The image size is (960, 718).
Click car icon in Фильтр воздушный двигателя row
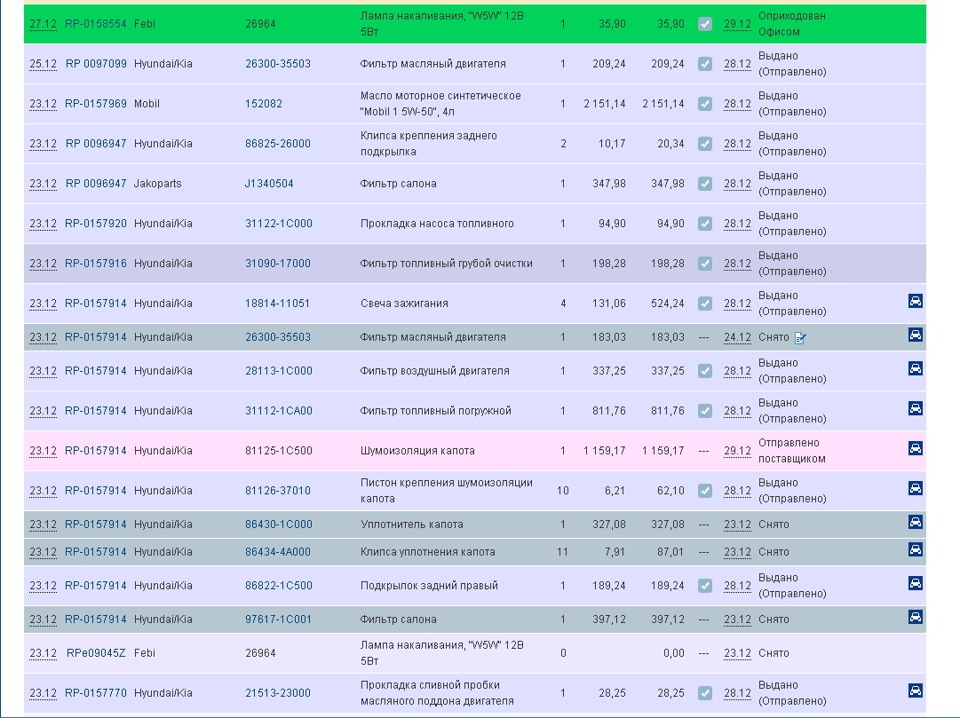915,369
